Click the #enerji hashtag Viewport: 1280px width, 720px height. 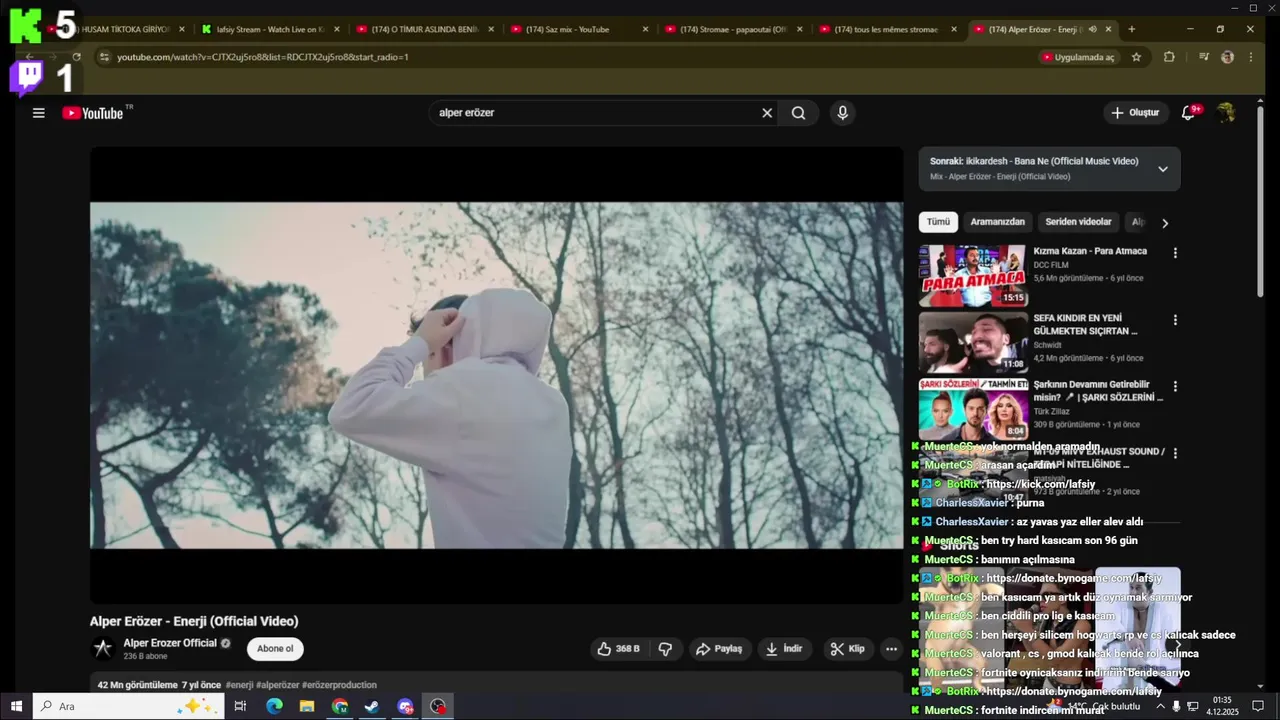tap(239, 685)
